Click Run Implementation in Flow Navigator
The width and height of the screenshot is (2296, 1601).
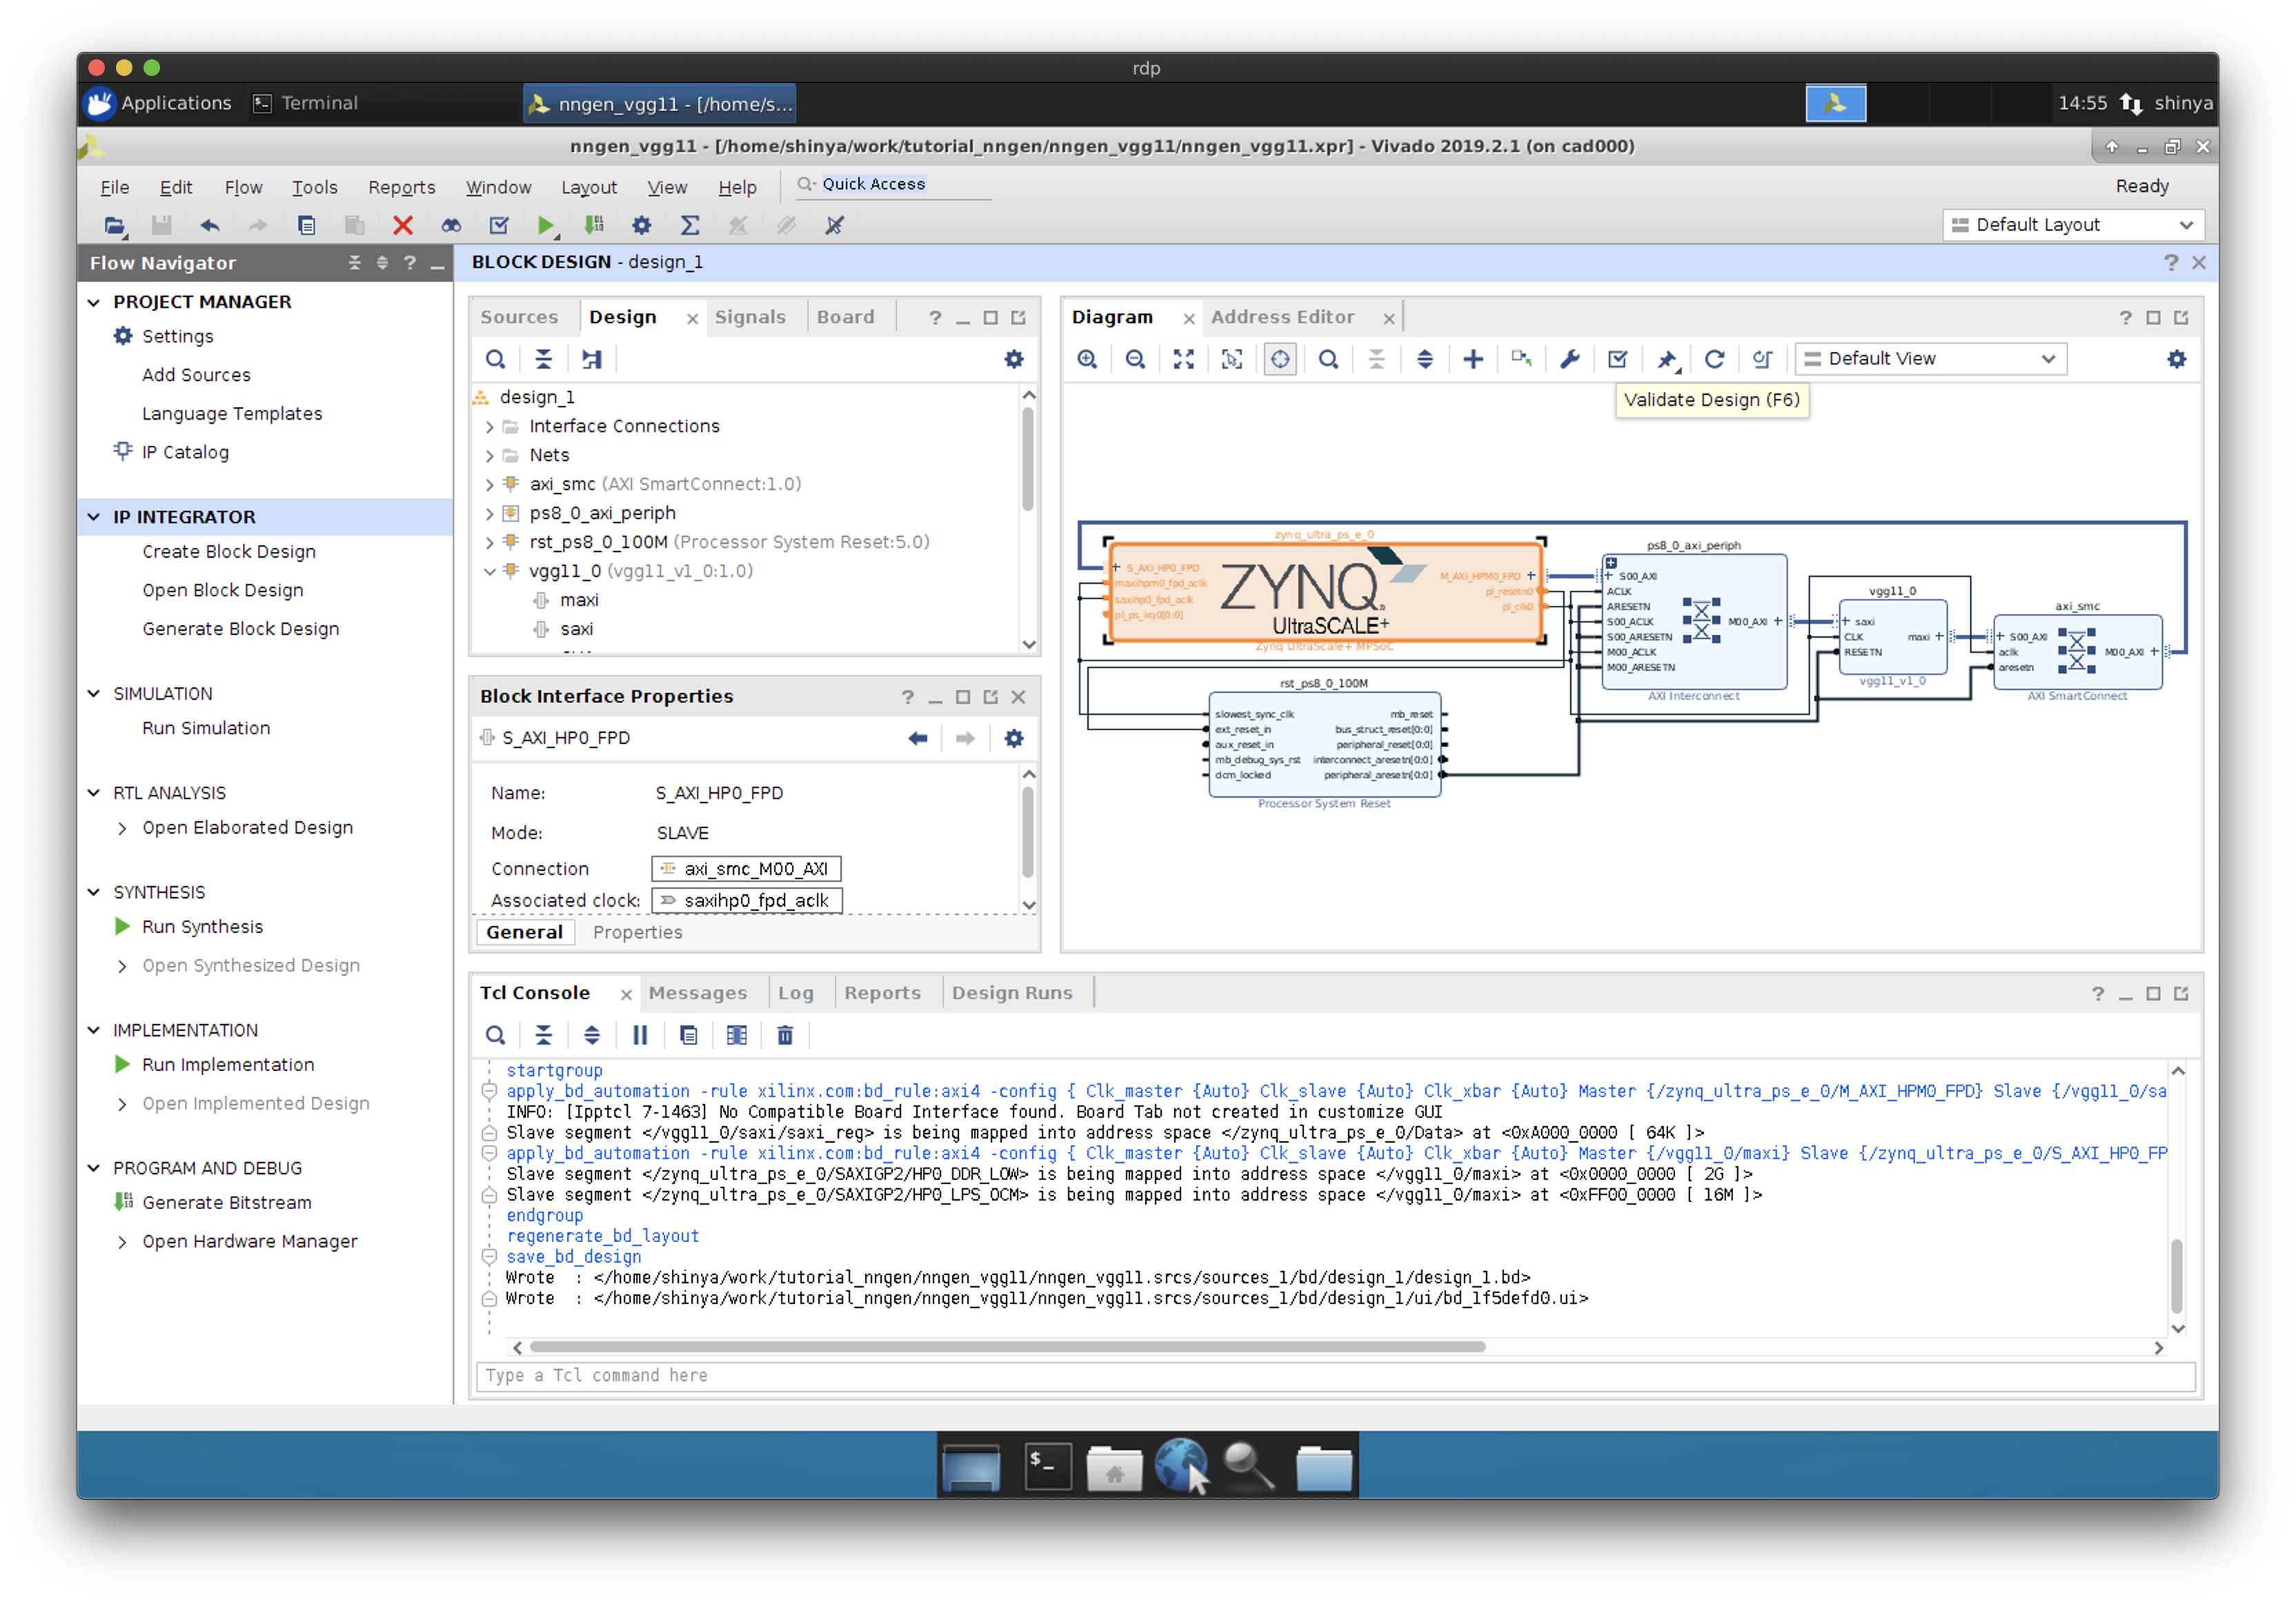pos(228,1065)
